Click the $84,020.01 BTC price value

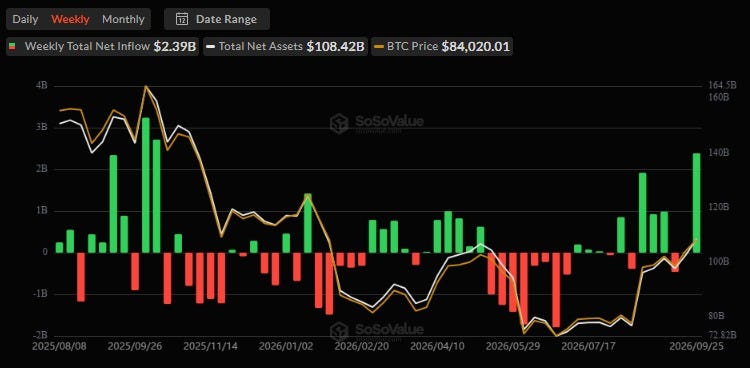475,46
